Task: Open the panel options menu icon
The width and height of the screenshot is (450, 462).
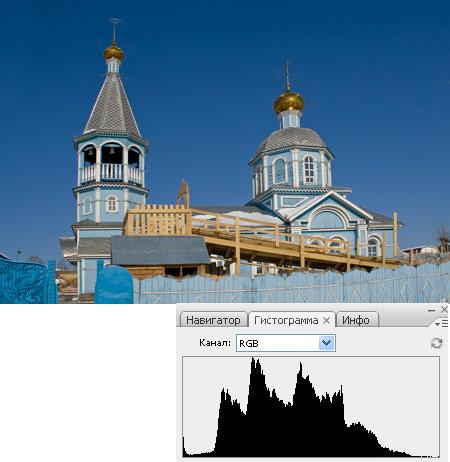Action: pos(442,323)
